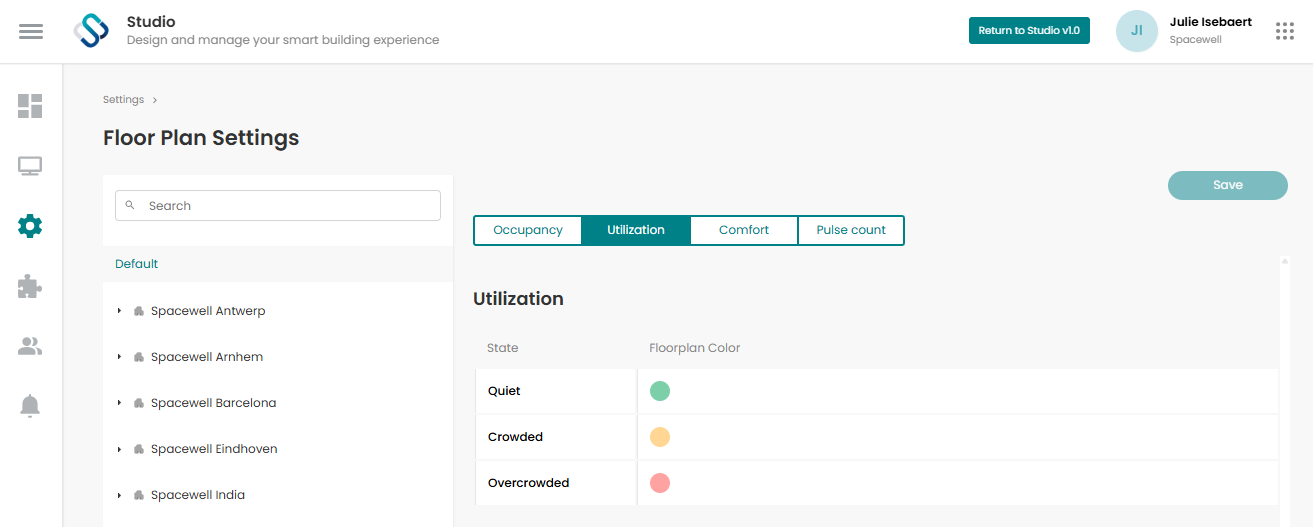Viewport: 1313px width, 527px height.
Task: Click the State column header
Action: point(503,348)
